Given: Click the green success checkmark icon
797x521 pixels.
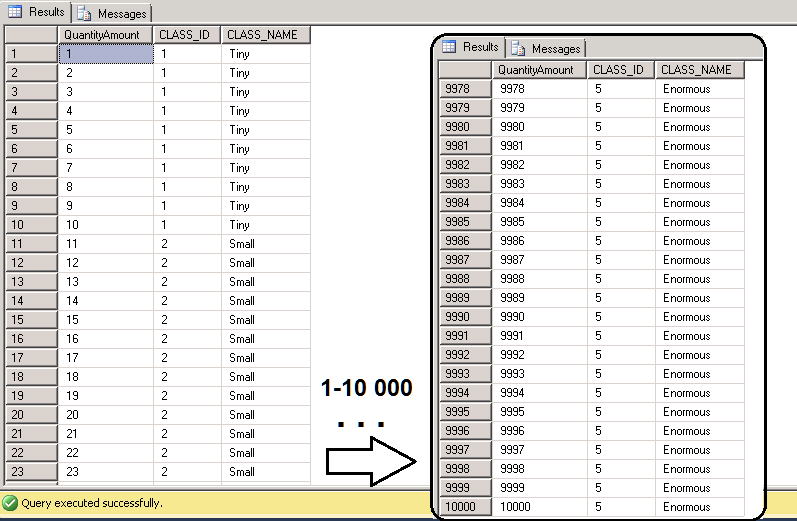Looking at the screenshot, I should coord(10,503).
